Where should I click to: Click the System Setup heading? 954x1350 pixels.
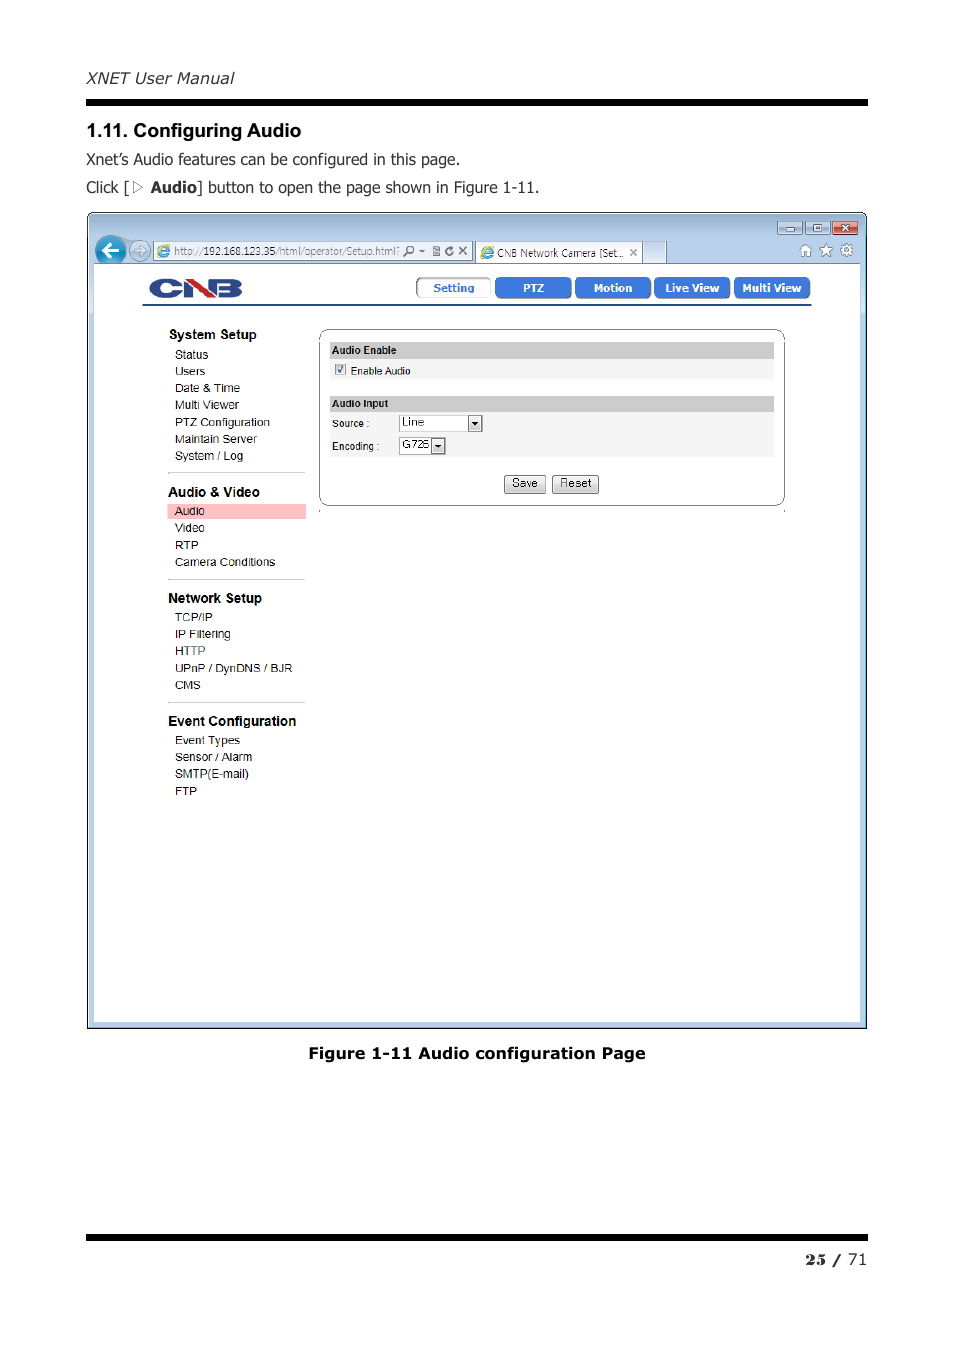(x=213, y=335)
